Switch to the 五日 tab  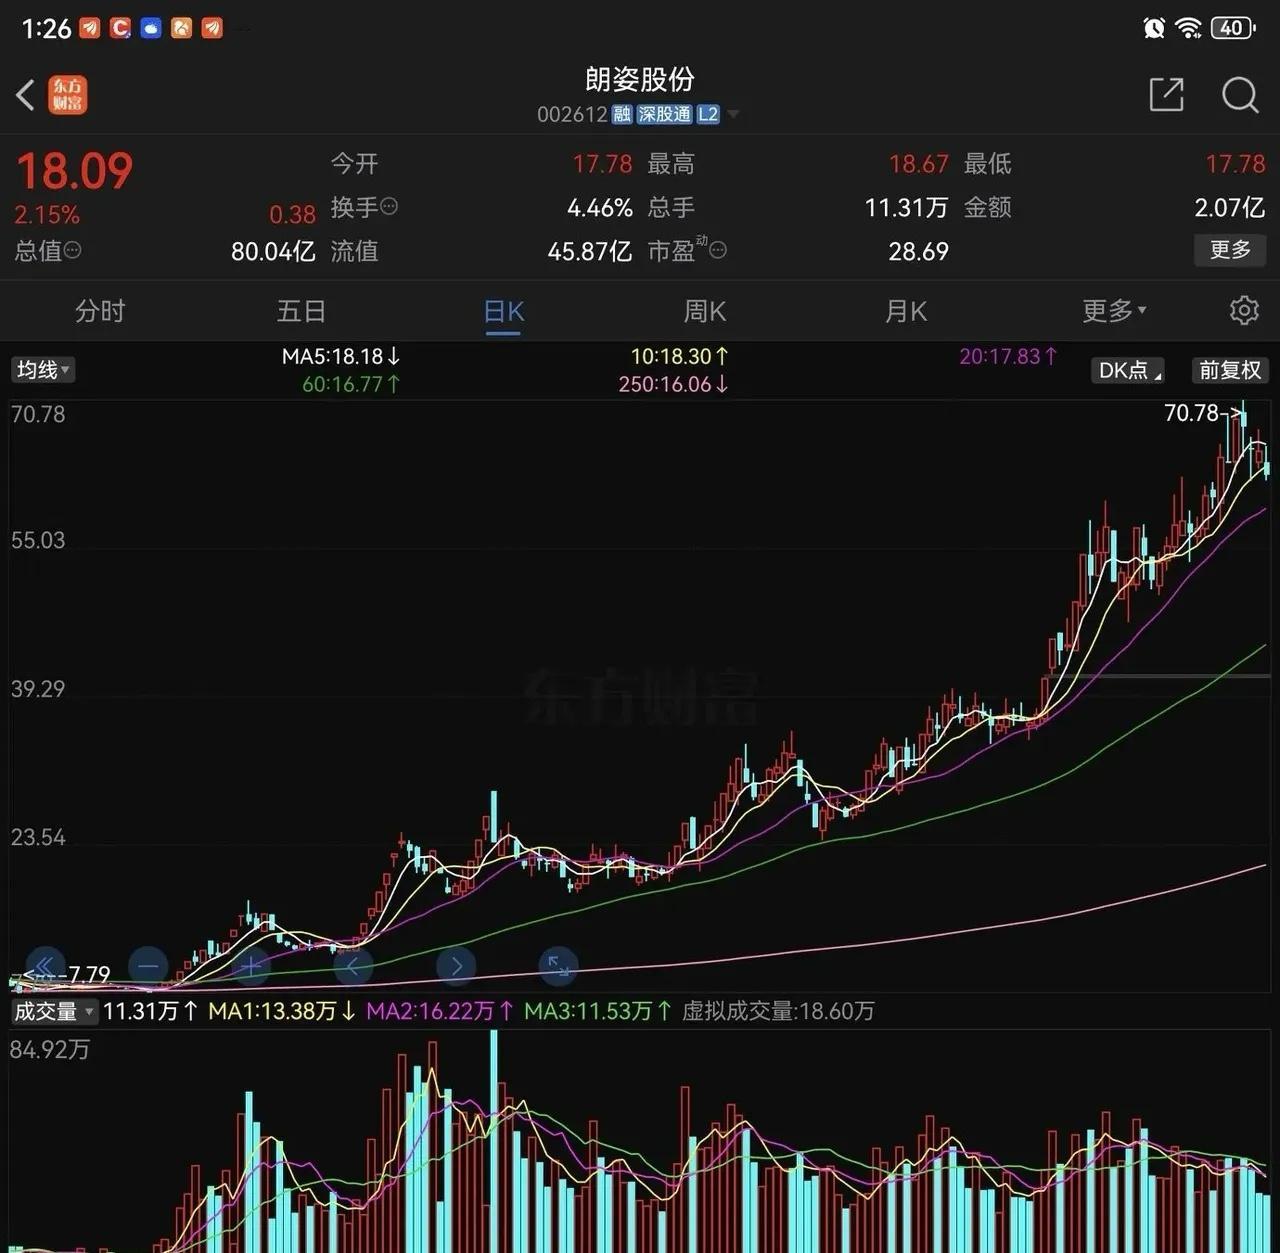click(301, 311)
